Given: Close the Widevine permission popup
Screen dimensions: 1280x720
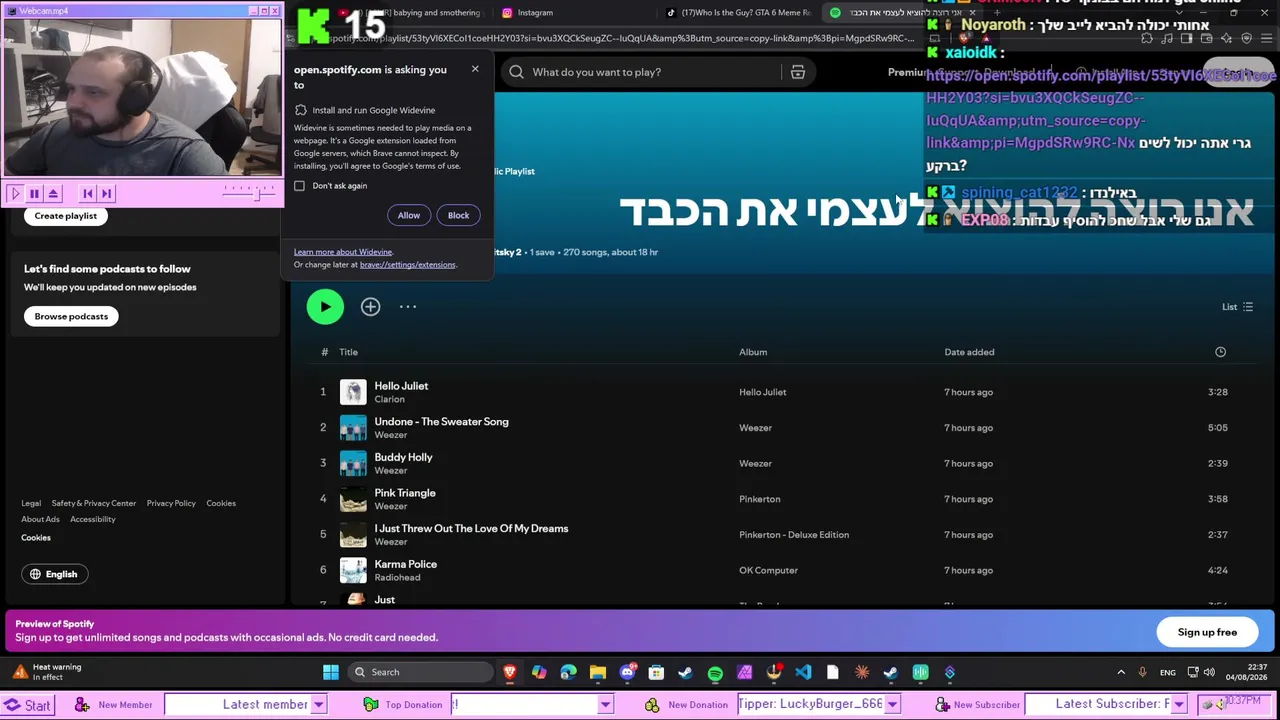Looking at the screenshot, I should pos(475,69).
